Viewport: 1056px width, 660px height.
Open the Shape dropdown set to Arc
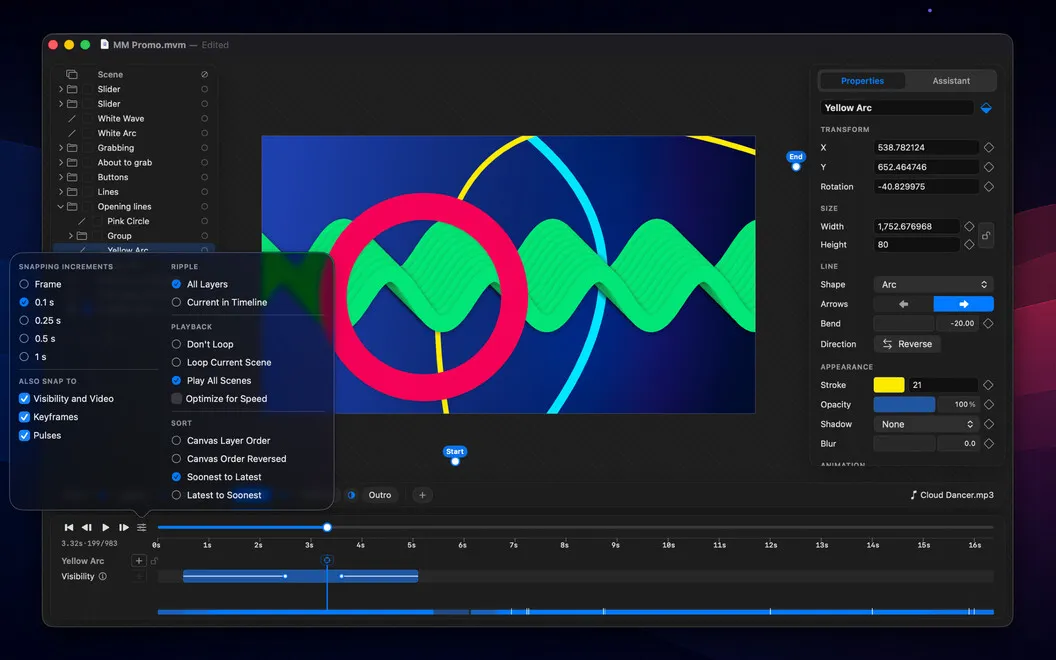pyautogui.click(x=933, y=285)
